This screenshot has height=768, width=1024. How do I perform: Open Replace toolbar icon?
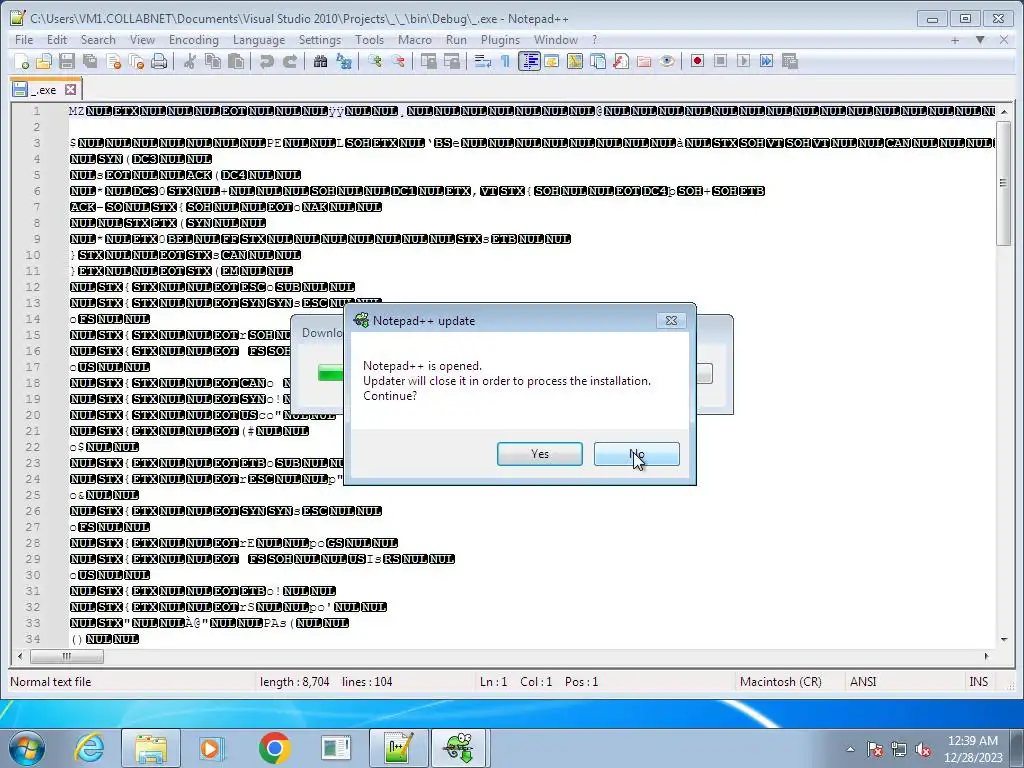click(x=344, y=61)
